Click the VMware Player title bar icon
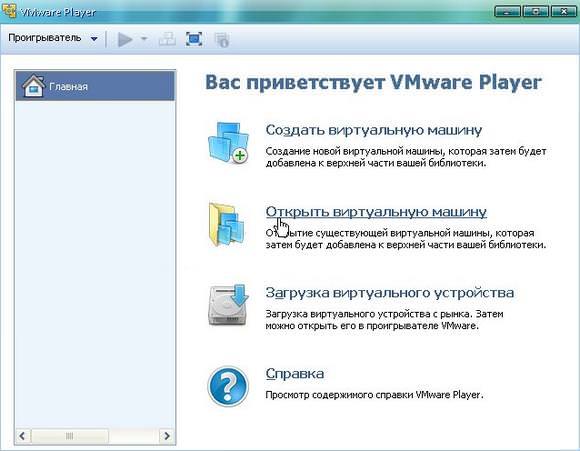This screenshot has height=451, width=580. pos(9,10)
